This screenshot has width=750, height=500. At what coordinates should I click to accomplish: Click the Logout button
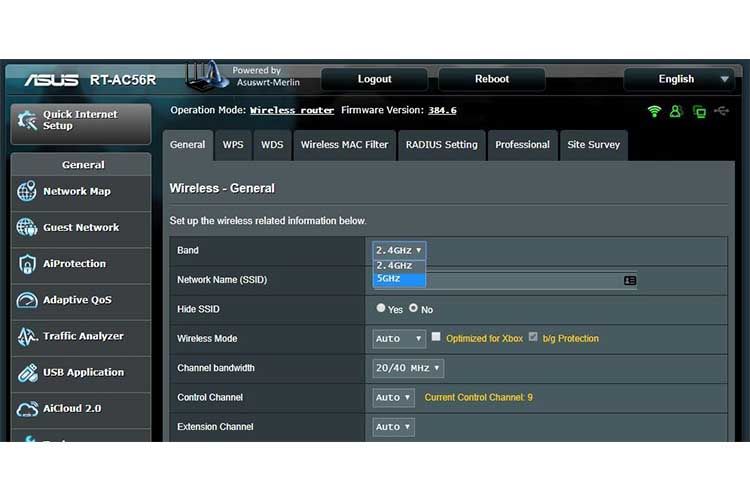point(375,79)
